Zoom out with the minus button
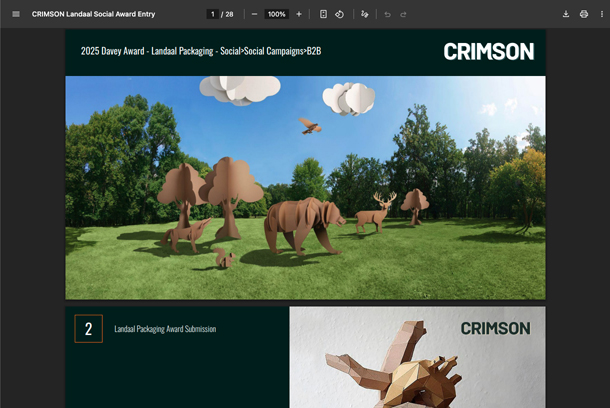 [254, 14]
